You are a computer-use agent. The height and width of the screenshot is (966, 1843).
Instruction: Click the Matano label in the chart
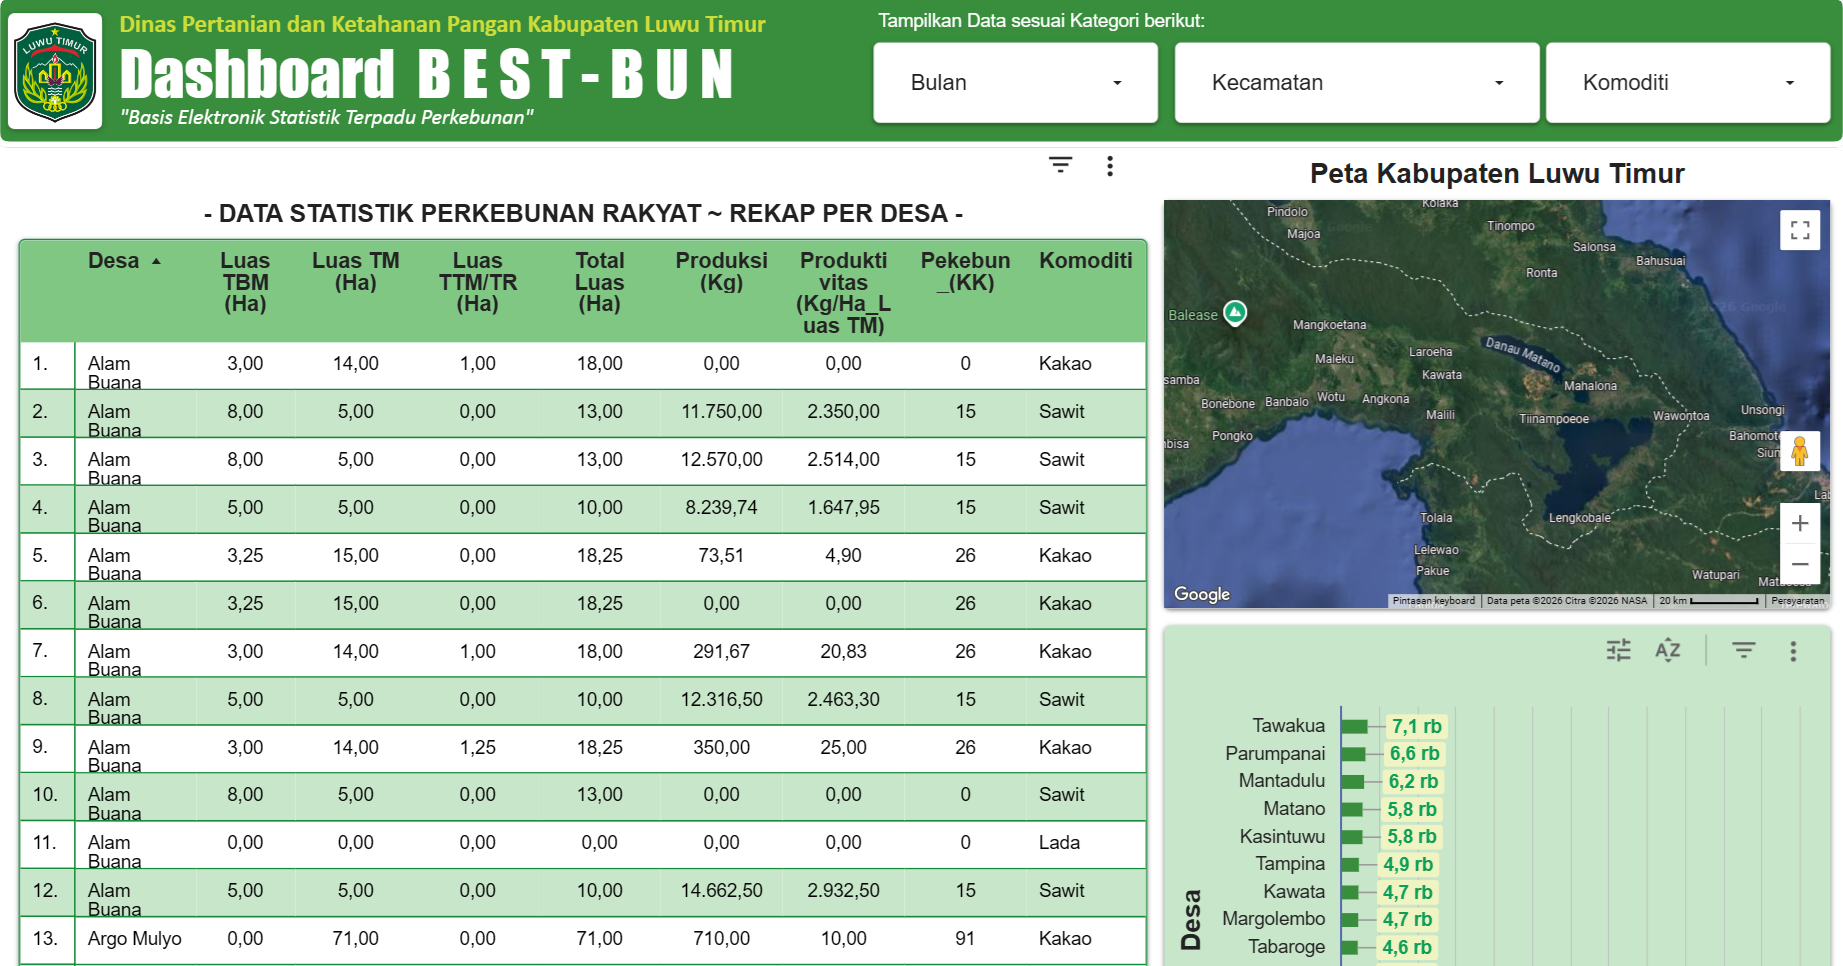[1294, 809]
